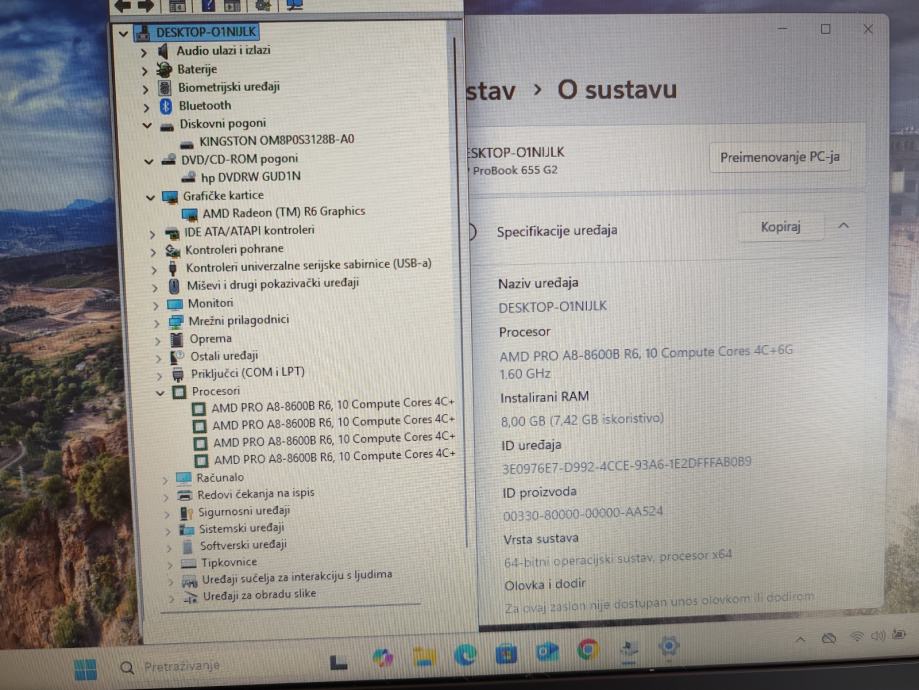Expand the IDE ATA/ATAPI kontroleri node

pyautogui.click(x=152, y=234)
